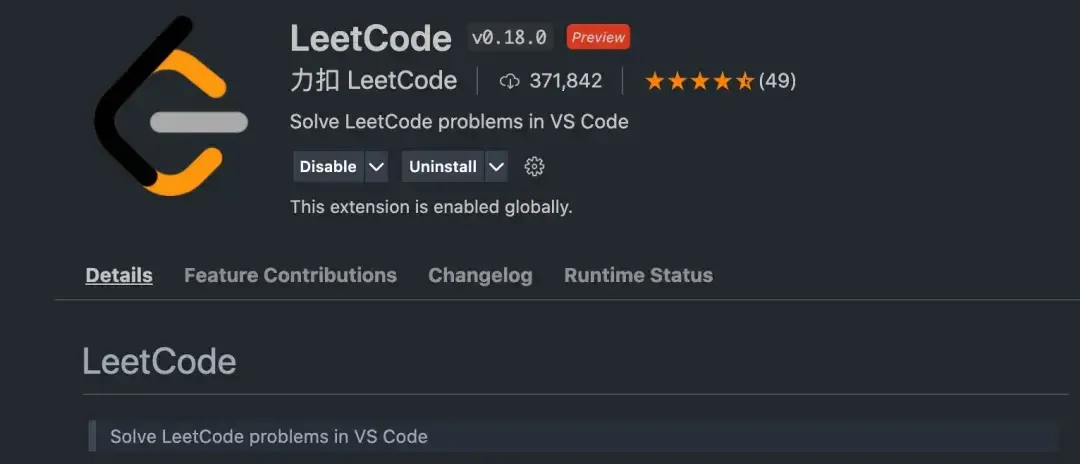The width and height of the screenshot is (1080, 464).
Task: Switch to the Details tab
Action: coord(119,275)
